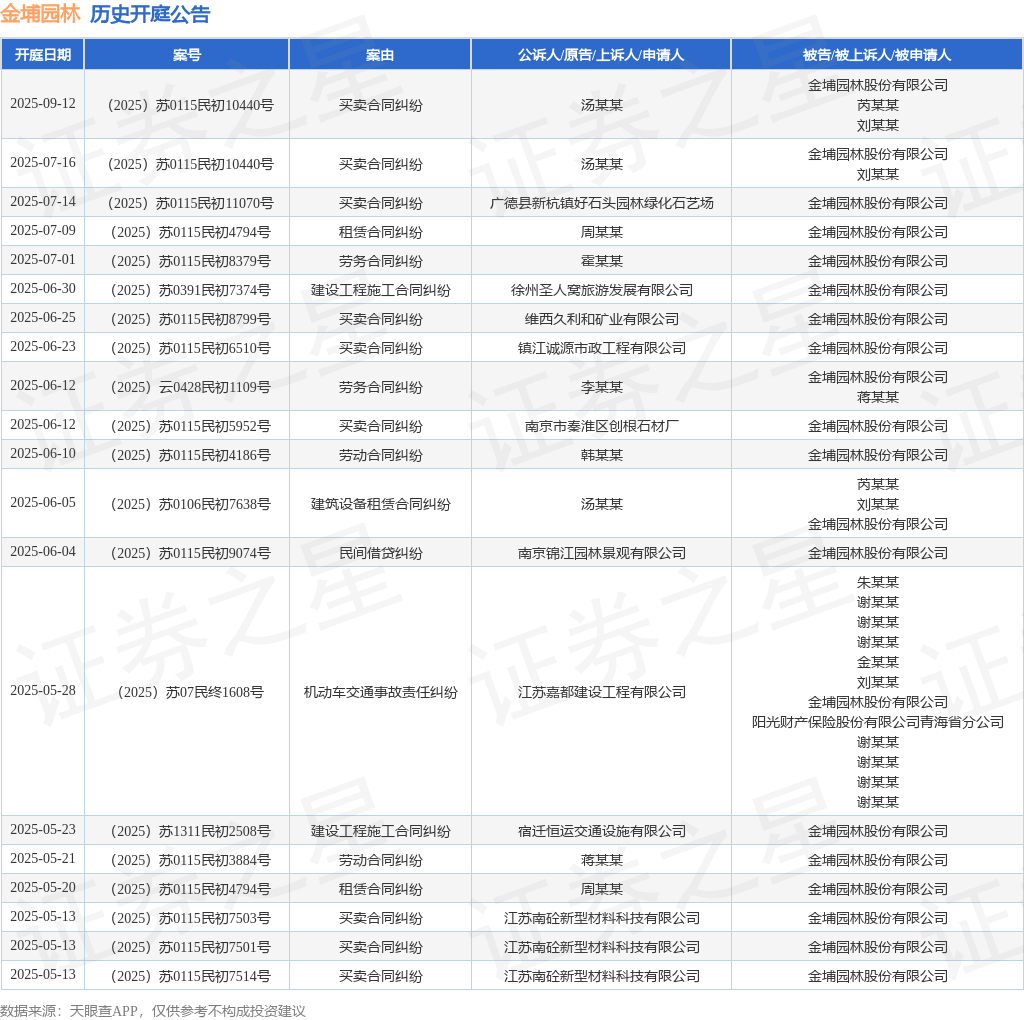The image size is (1024, 1020).
Task: Click date cell 2025-06-23
Action: 42,347
